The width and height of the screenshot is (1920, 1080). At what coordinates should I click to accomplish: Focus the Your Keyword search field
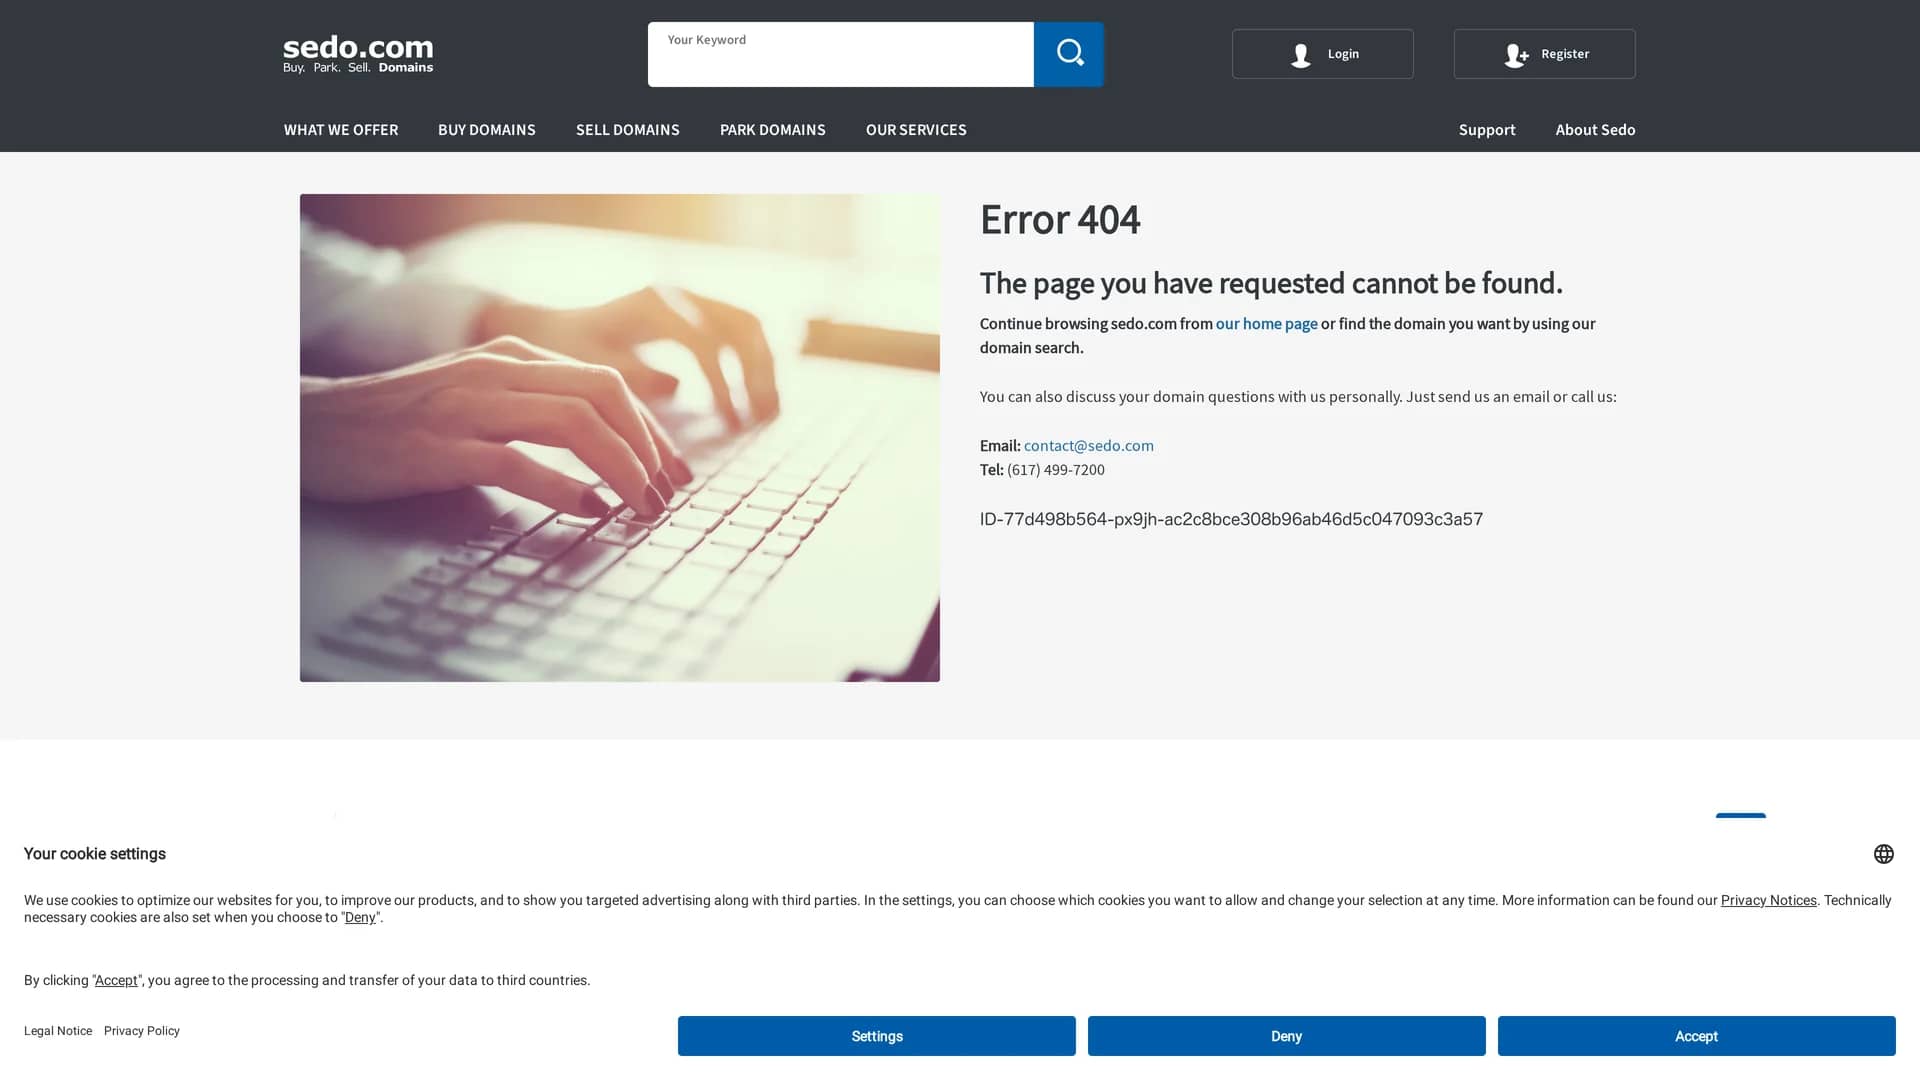tap(840, 54)
